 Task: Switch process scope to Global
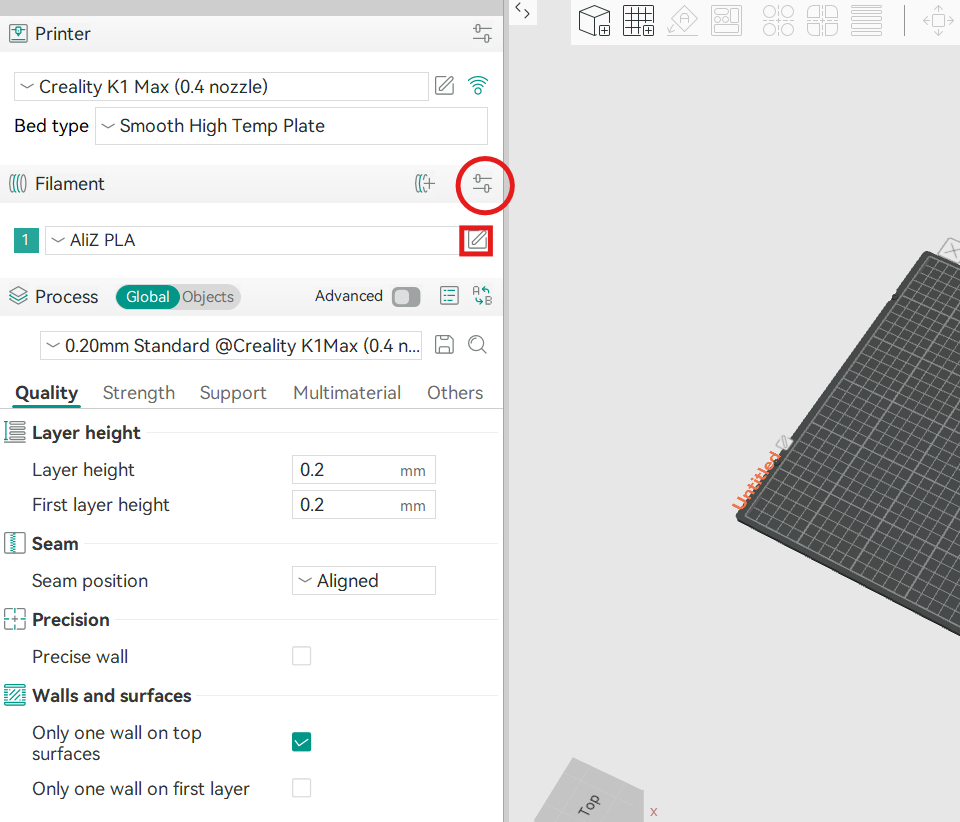pyautogui.click(x=148, y=297)
